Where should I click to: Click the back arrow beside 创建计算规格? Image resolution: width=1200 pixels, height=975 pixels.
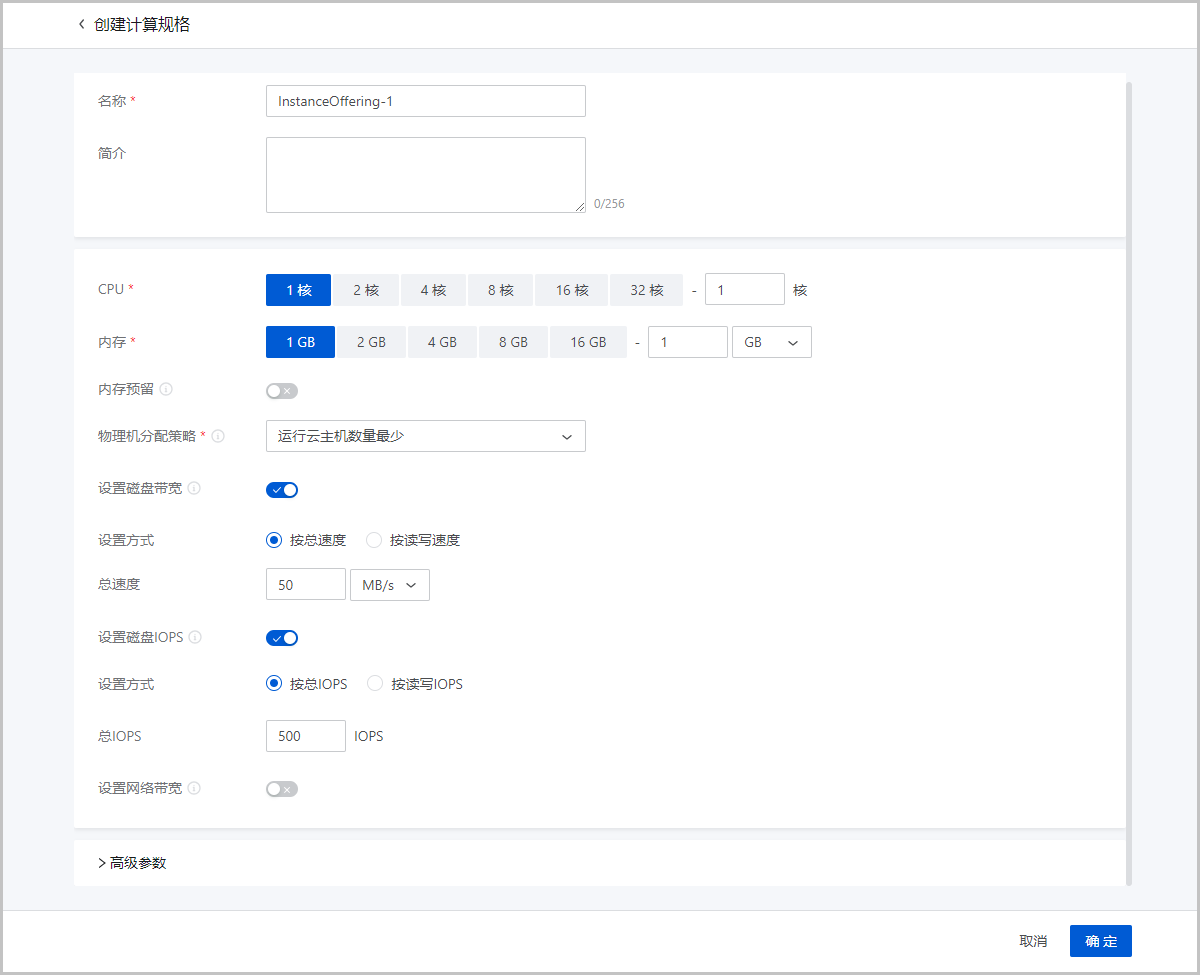(81, 25)
